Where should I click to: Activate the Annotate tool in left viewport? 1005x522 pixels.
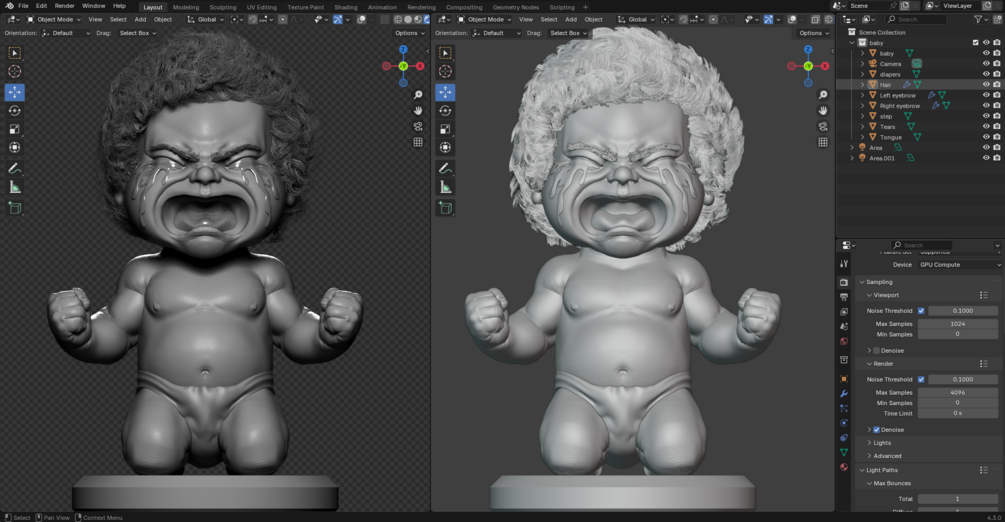pyautogui.click(x=14, y=169)
